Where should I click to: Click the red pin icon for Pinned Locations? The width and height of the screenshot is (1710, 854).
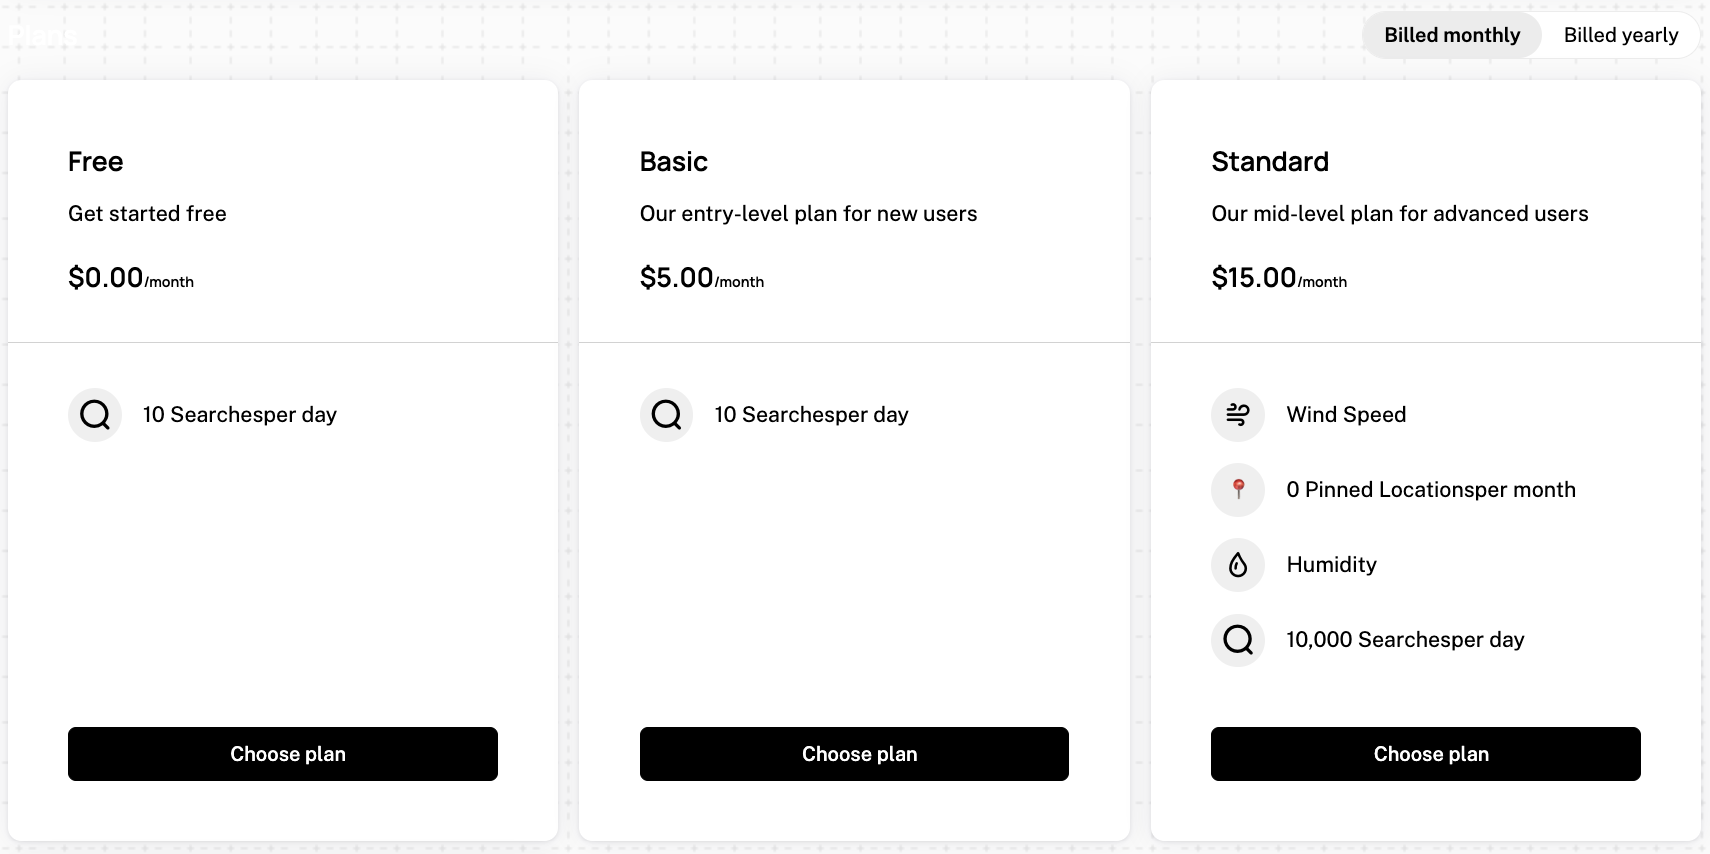click(1237, 490)
